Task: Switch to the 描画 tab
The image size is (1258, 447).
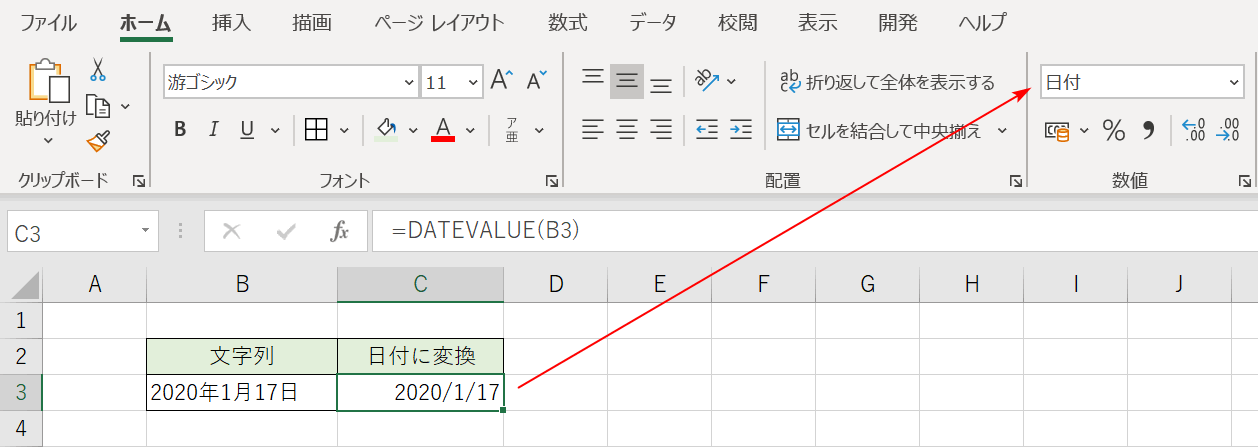Action: pyautogui.click(x=312, y=22)
